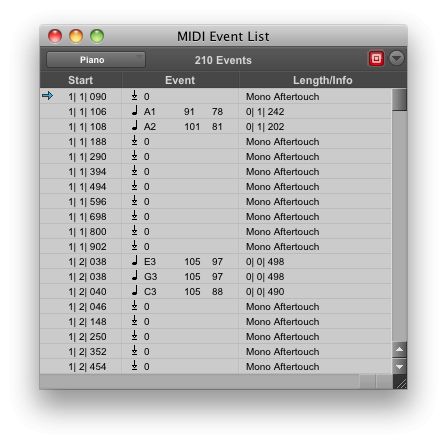447x444 pixels.
Task: Click the window resize grip corner
Action: click(400, 382)
